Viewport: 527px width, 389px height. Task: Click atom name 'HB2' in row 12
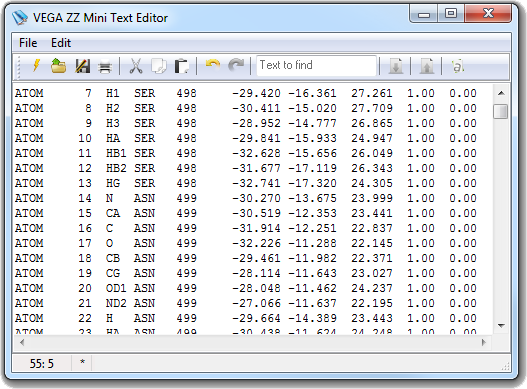[116, 168]
